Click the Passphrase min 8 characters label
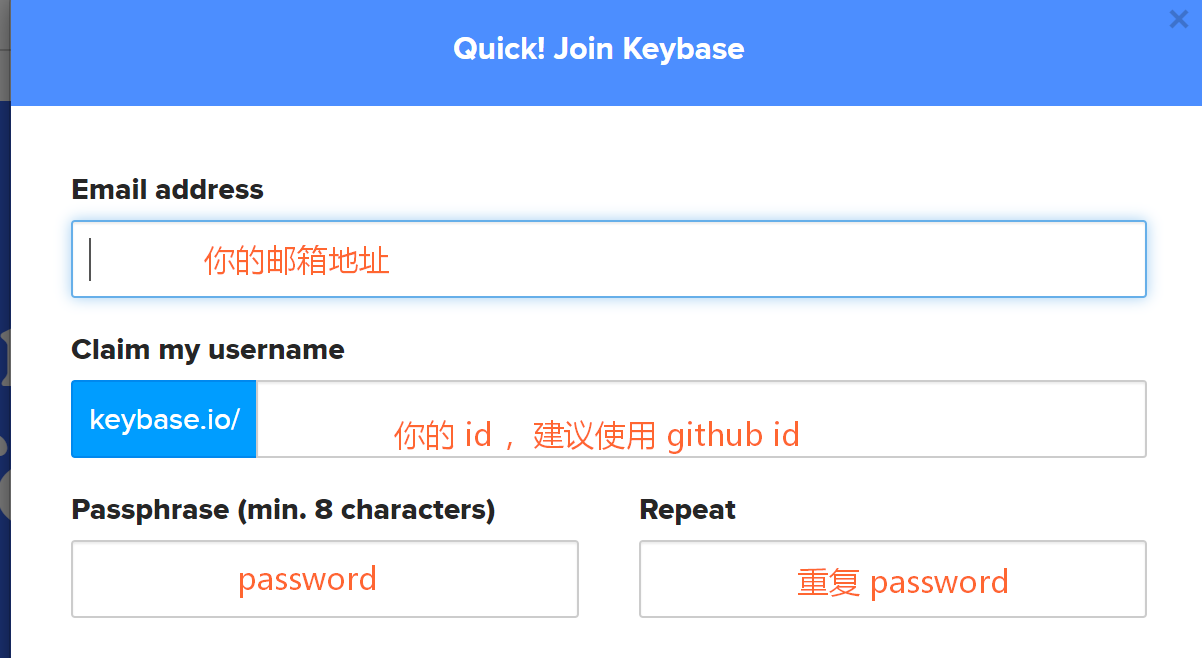Viewport: 1202px width, 658px height. pos(282,509)
